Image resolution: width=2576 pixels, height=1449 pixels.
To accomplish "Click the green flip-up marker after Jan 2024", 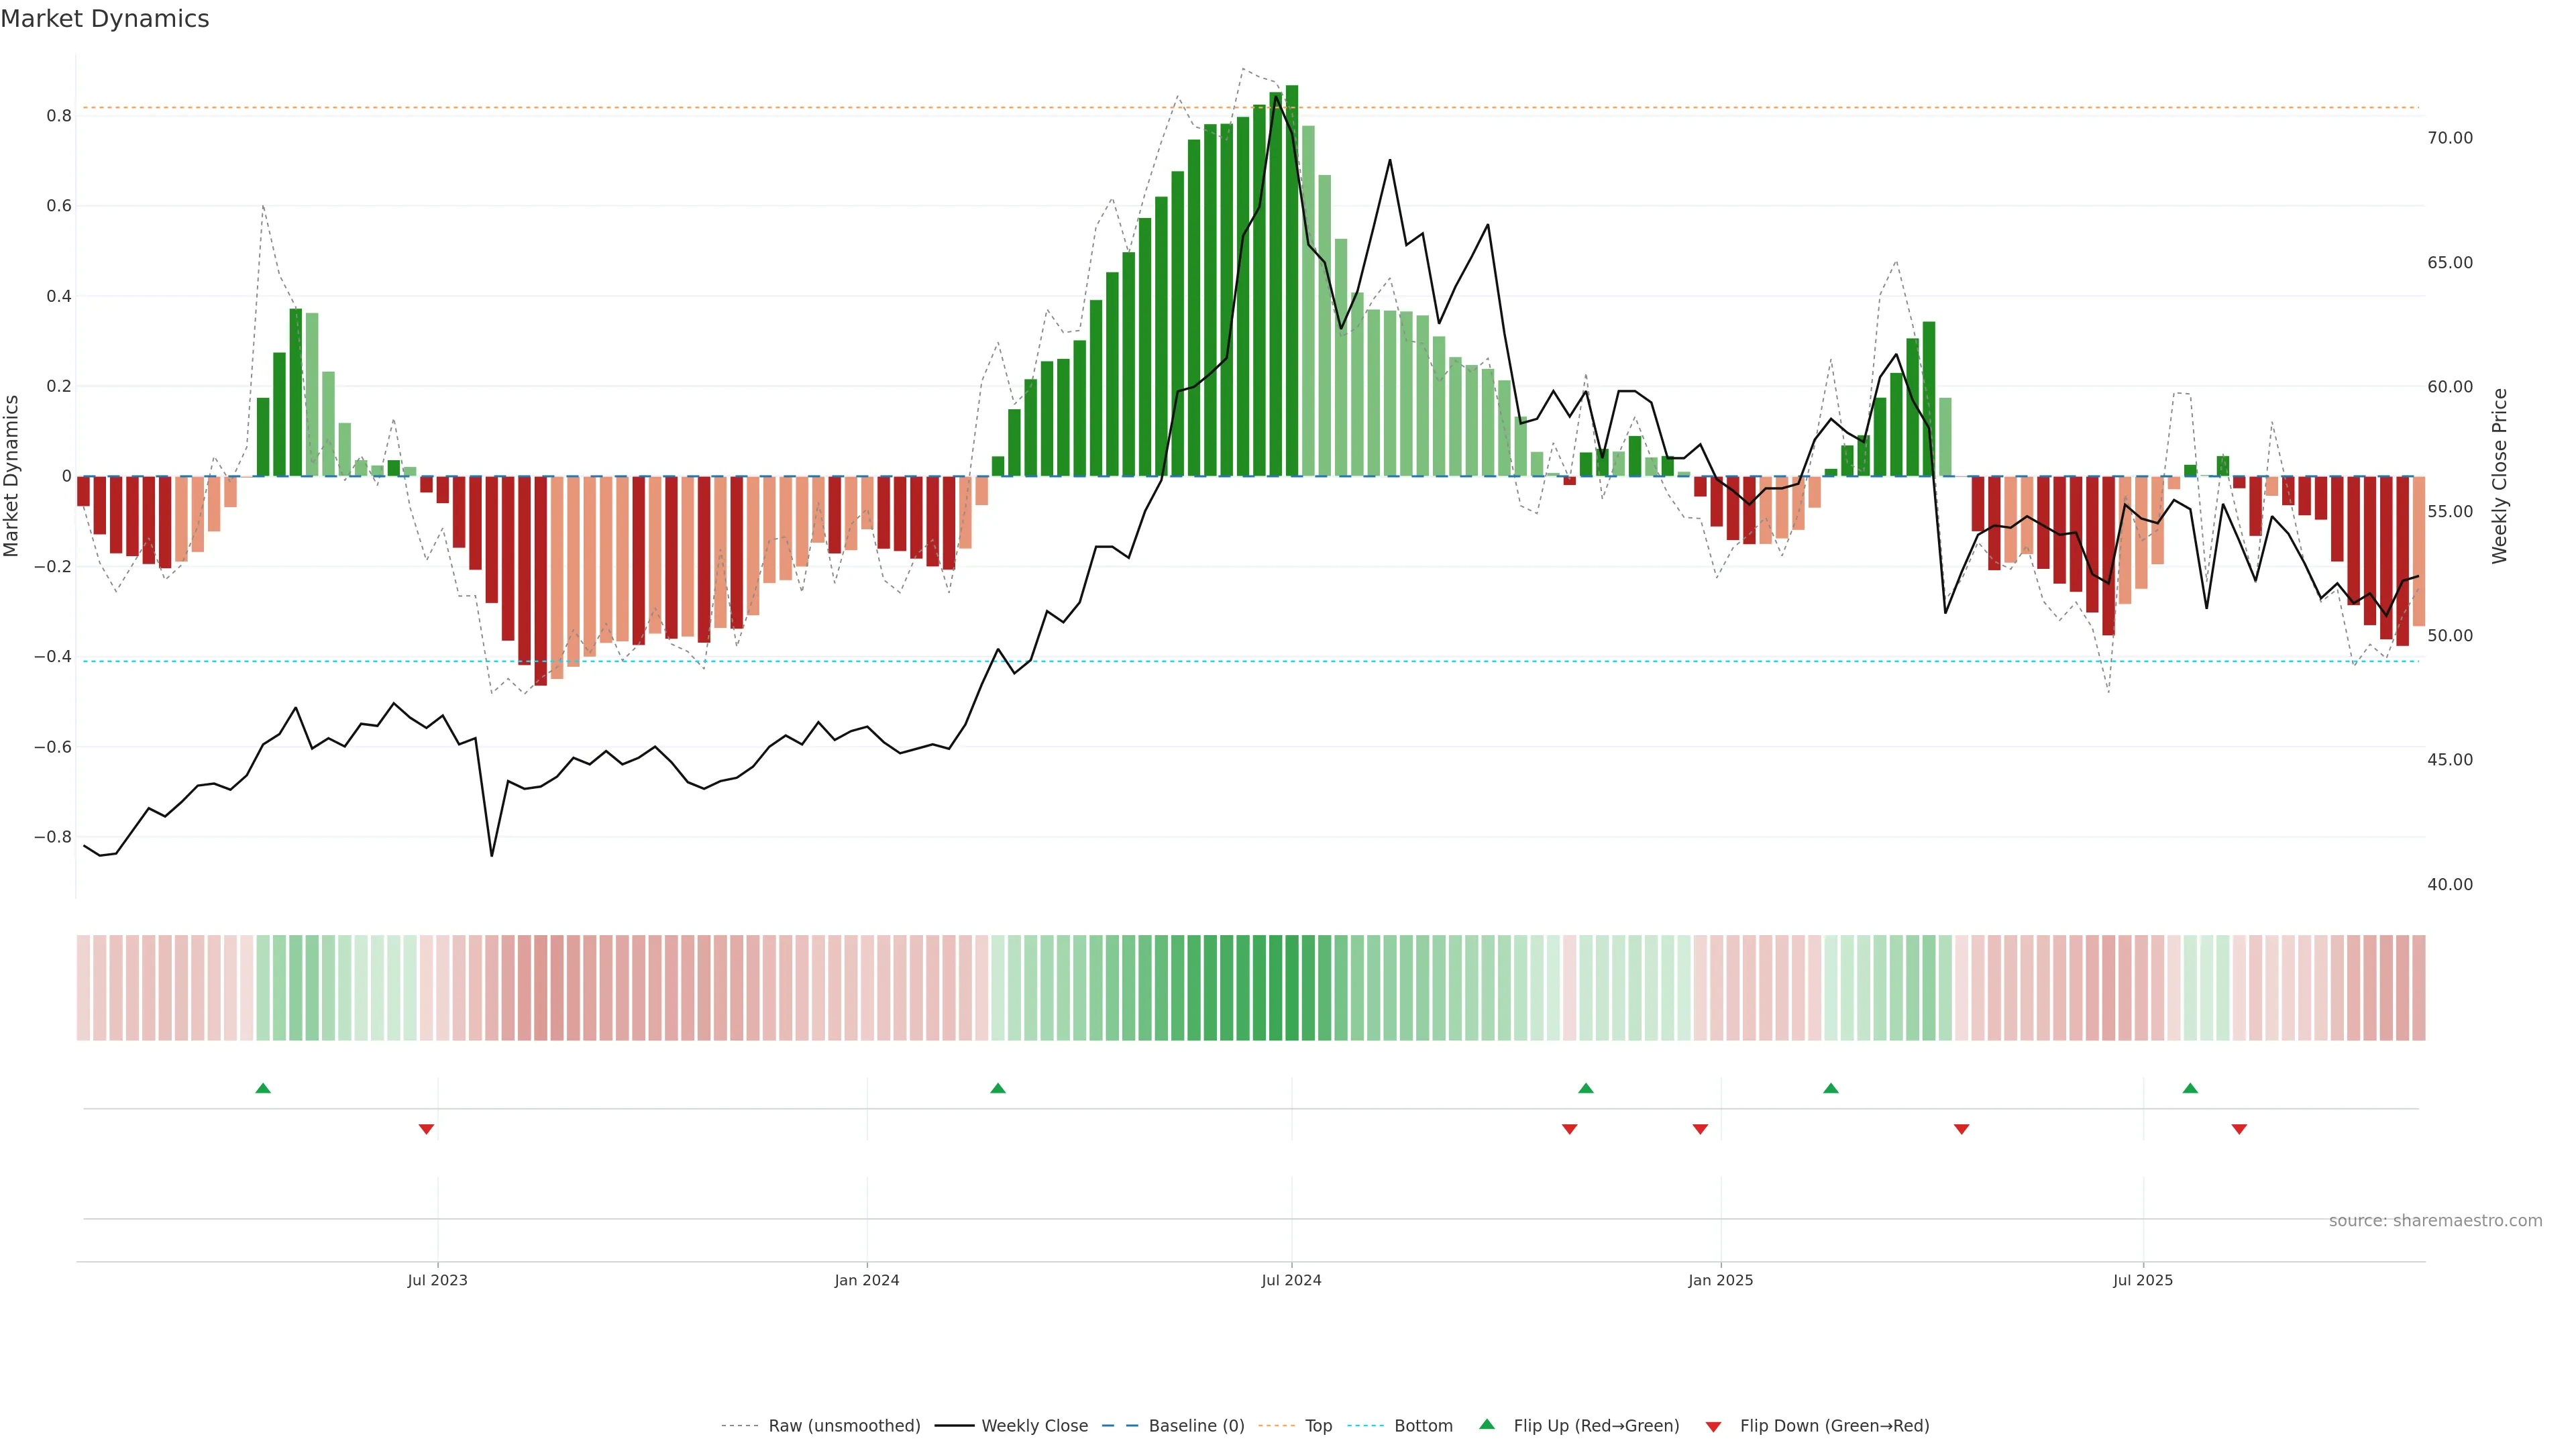I will [998, 1088].
